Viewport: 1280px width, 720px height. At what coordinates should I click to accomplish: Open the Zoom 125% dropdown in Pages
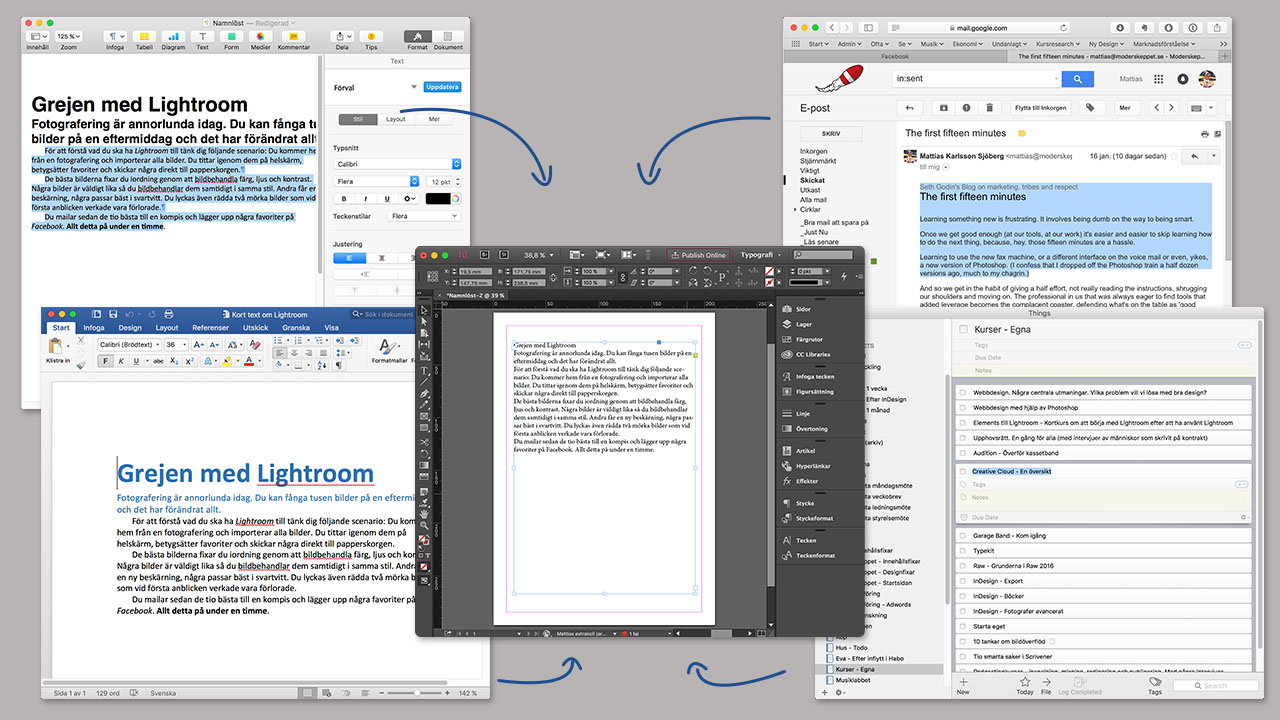pyautogui.click(x=68, y=37)
